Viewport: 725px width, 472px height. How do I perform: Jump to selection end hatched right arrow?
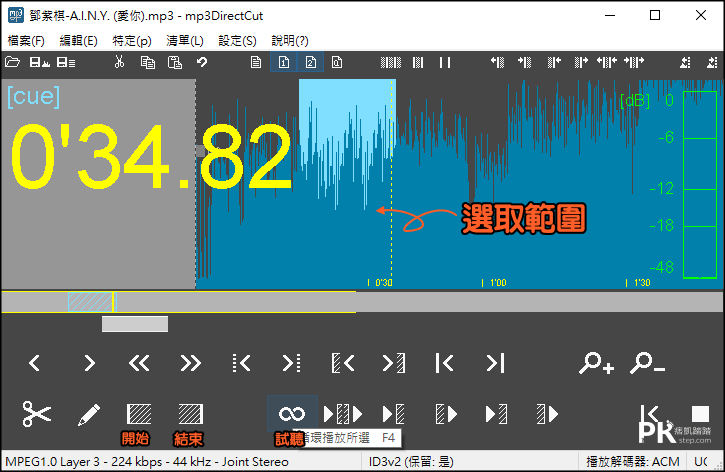(394, 363)
